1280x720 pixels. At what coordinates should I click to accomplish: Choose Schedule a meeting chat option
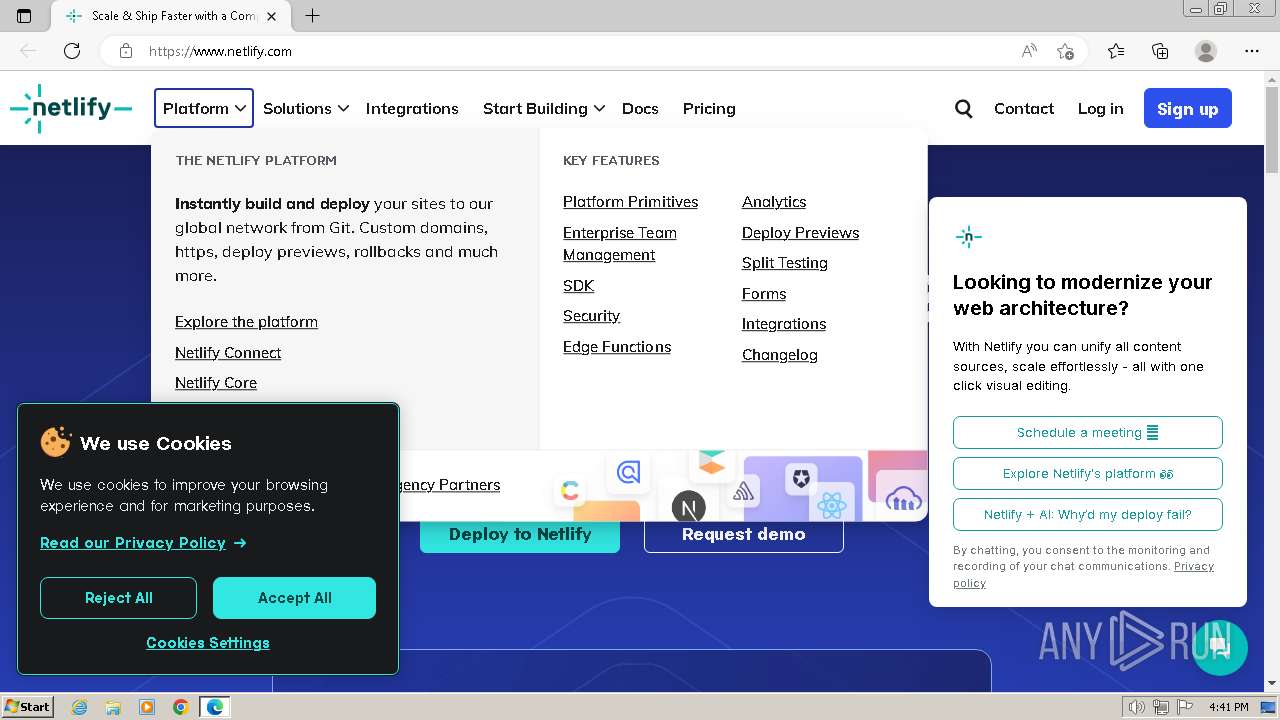1088,433
